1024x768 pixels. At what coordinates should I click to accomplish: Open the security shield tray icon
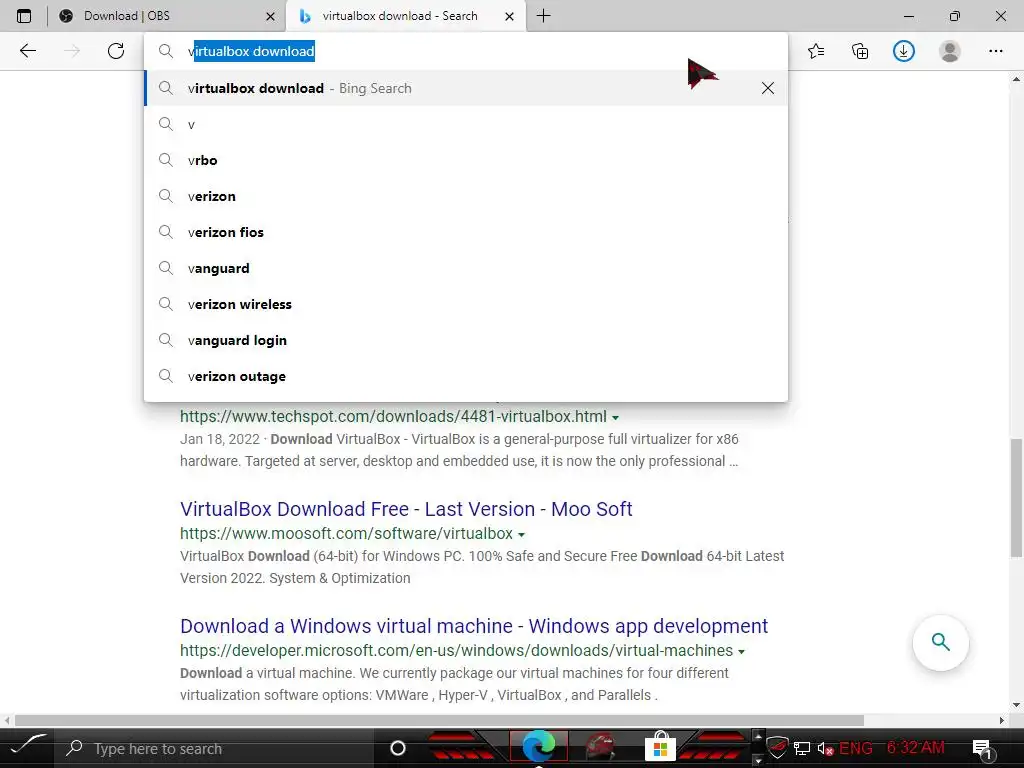coord(777,746)
